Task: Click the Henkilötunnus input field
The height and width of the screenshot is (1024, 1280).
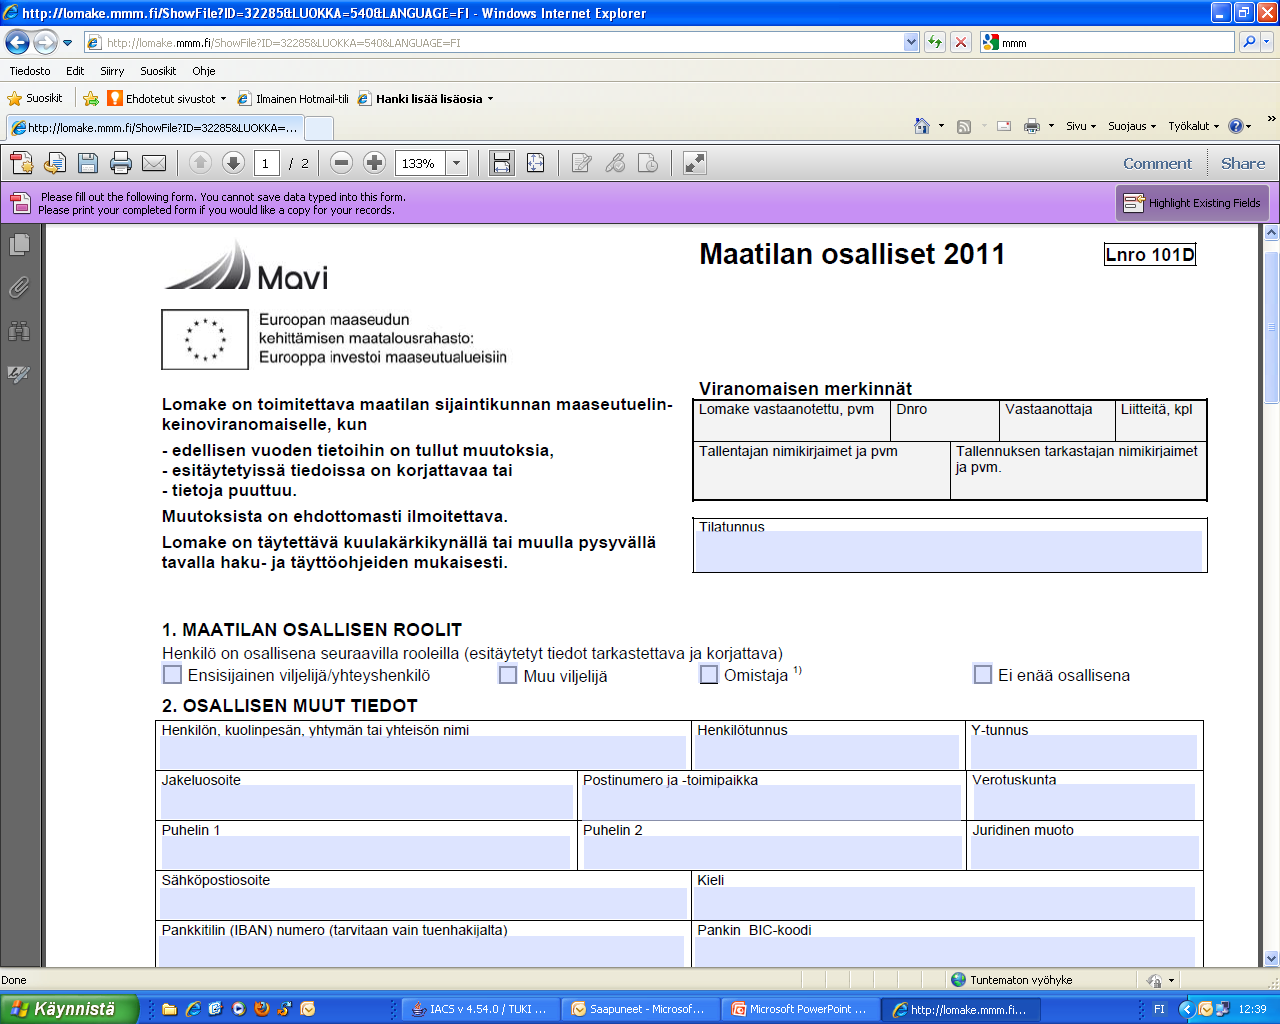Action: [x=828, y=752]
